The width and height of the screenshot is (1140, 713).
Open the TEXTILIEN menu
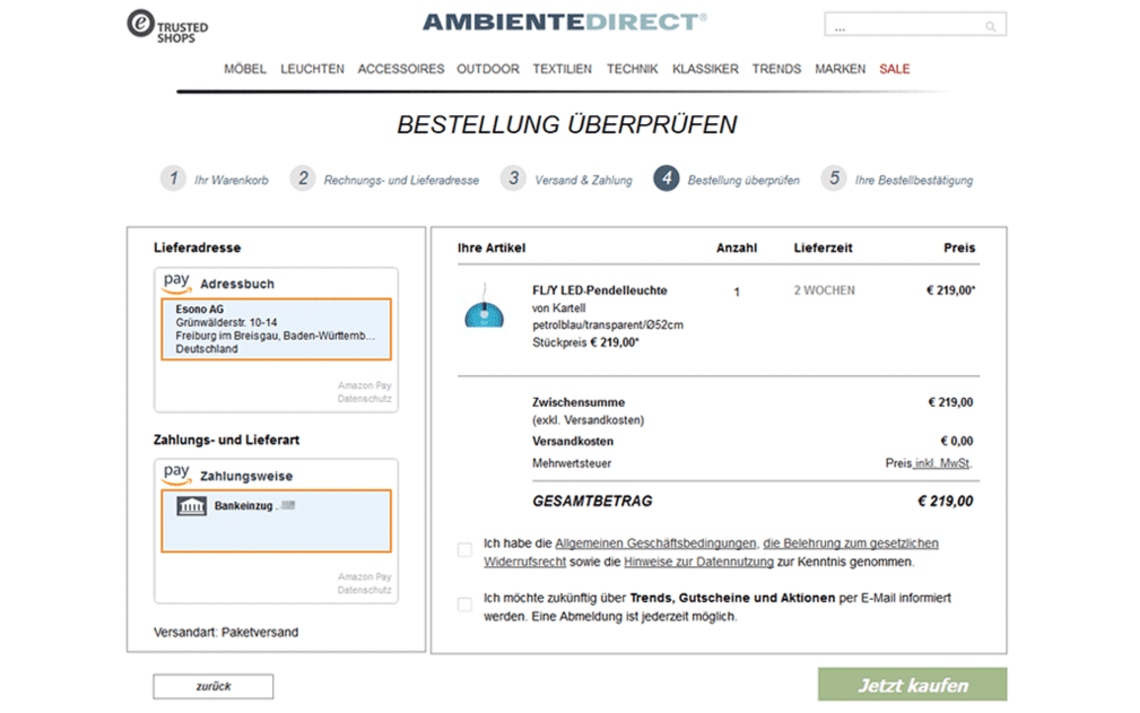coord(562,69)
